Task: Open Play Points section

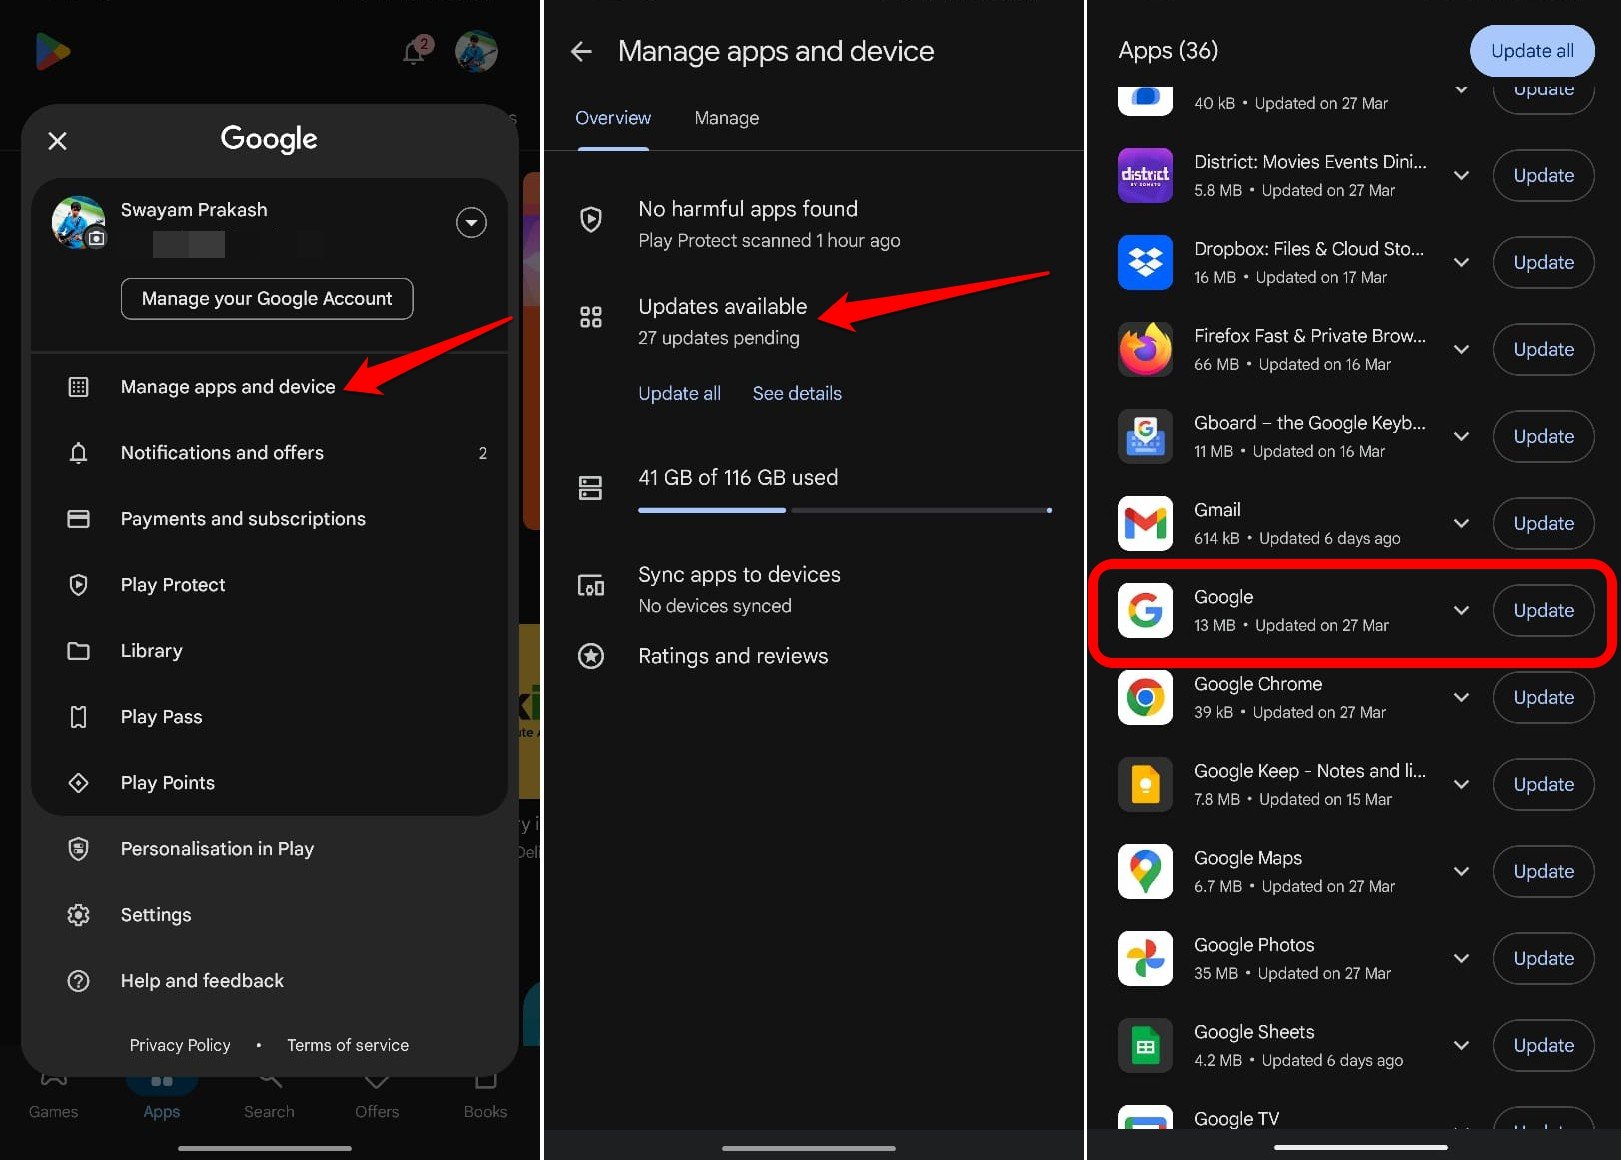Action: [167, 782]
